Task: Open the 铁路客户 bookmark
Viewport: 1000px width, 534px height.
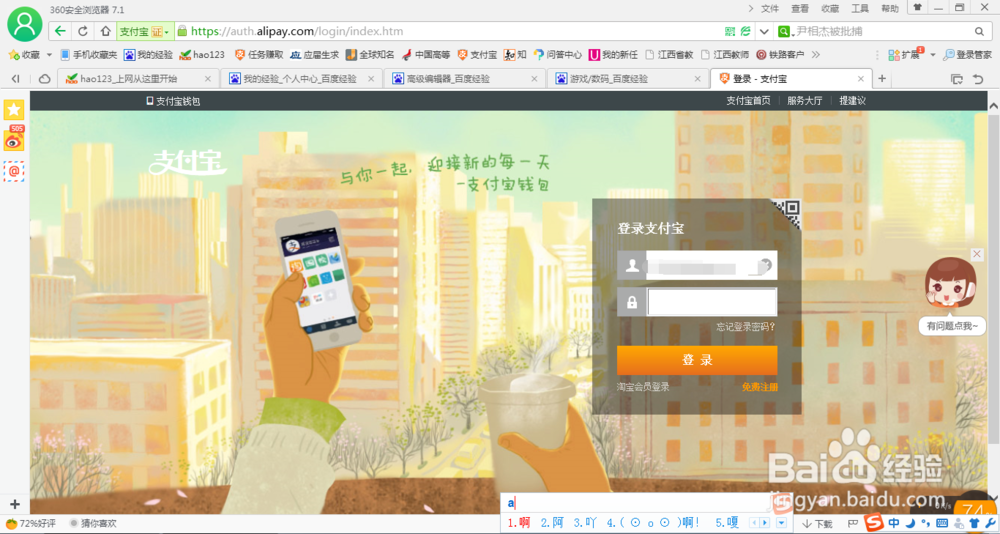Action: (780, 55)
